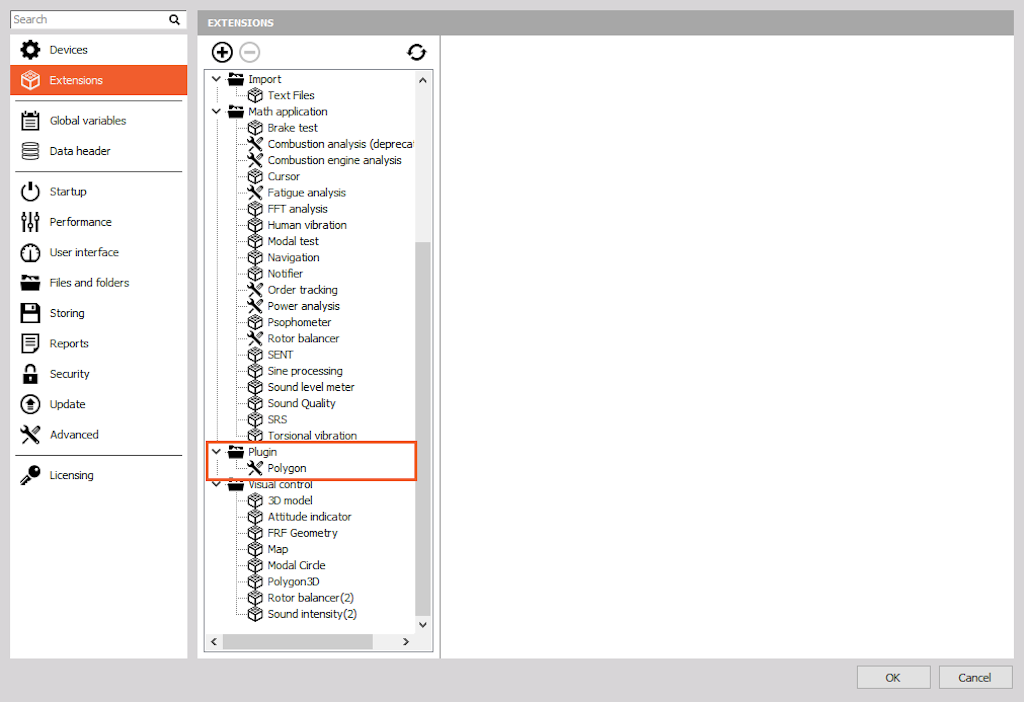
Task: Collapse the Math application tree node
Action: [x=216, y=112]
